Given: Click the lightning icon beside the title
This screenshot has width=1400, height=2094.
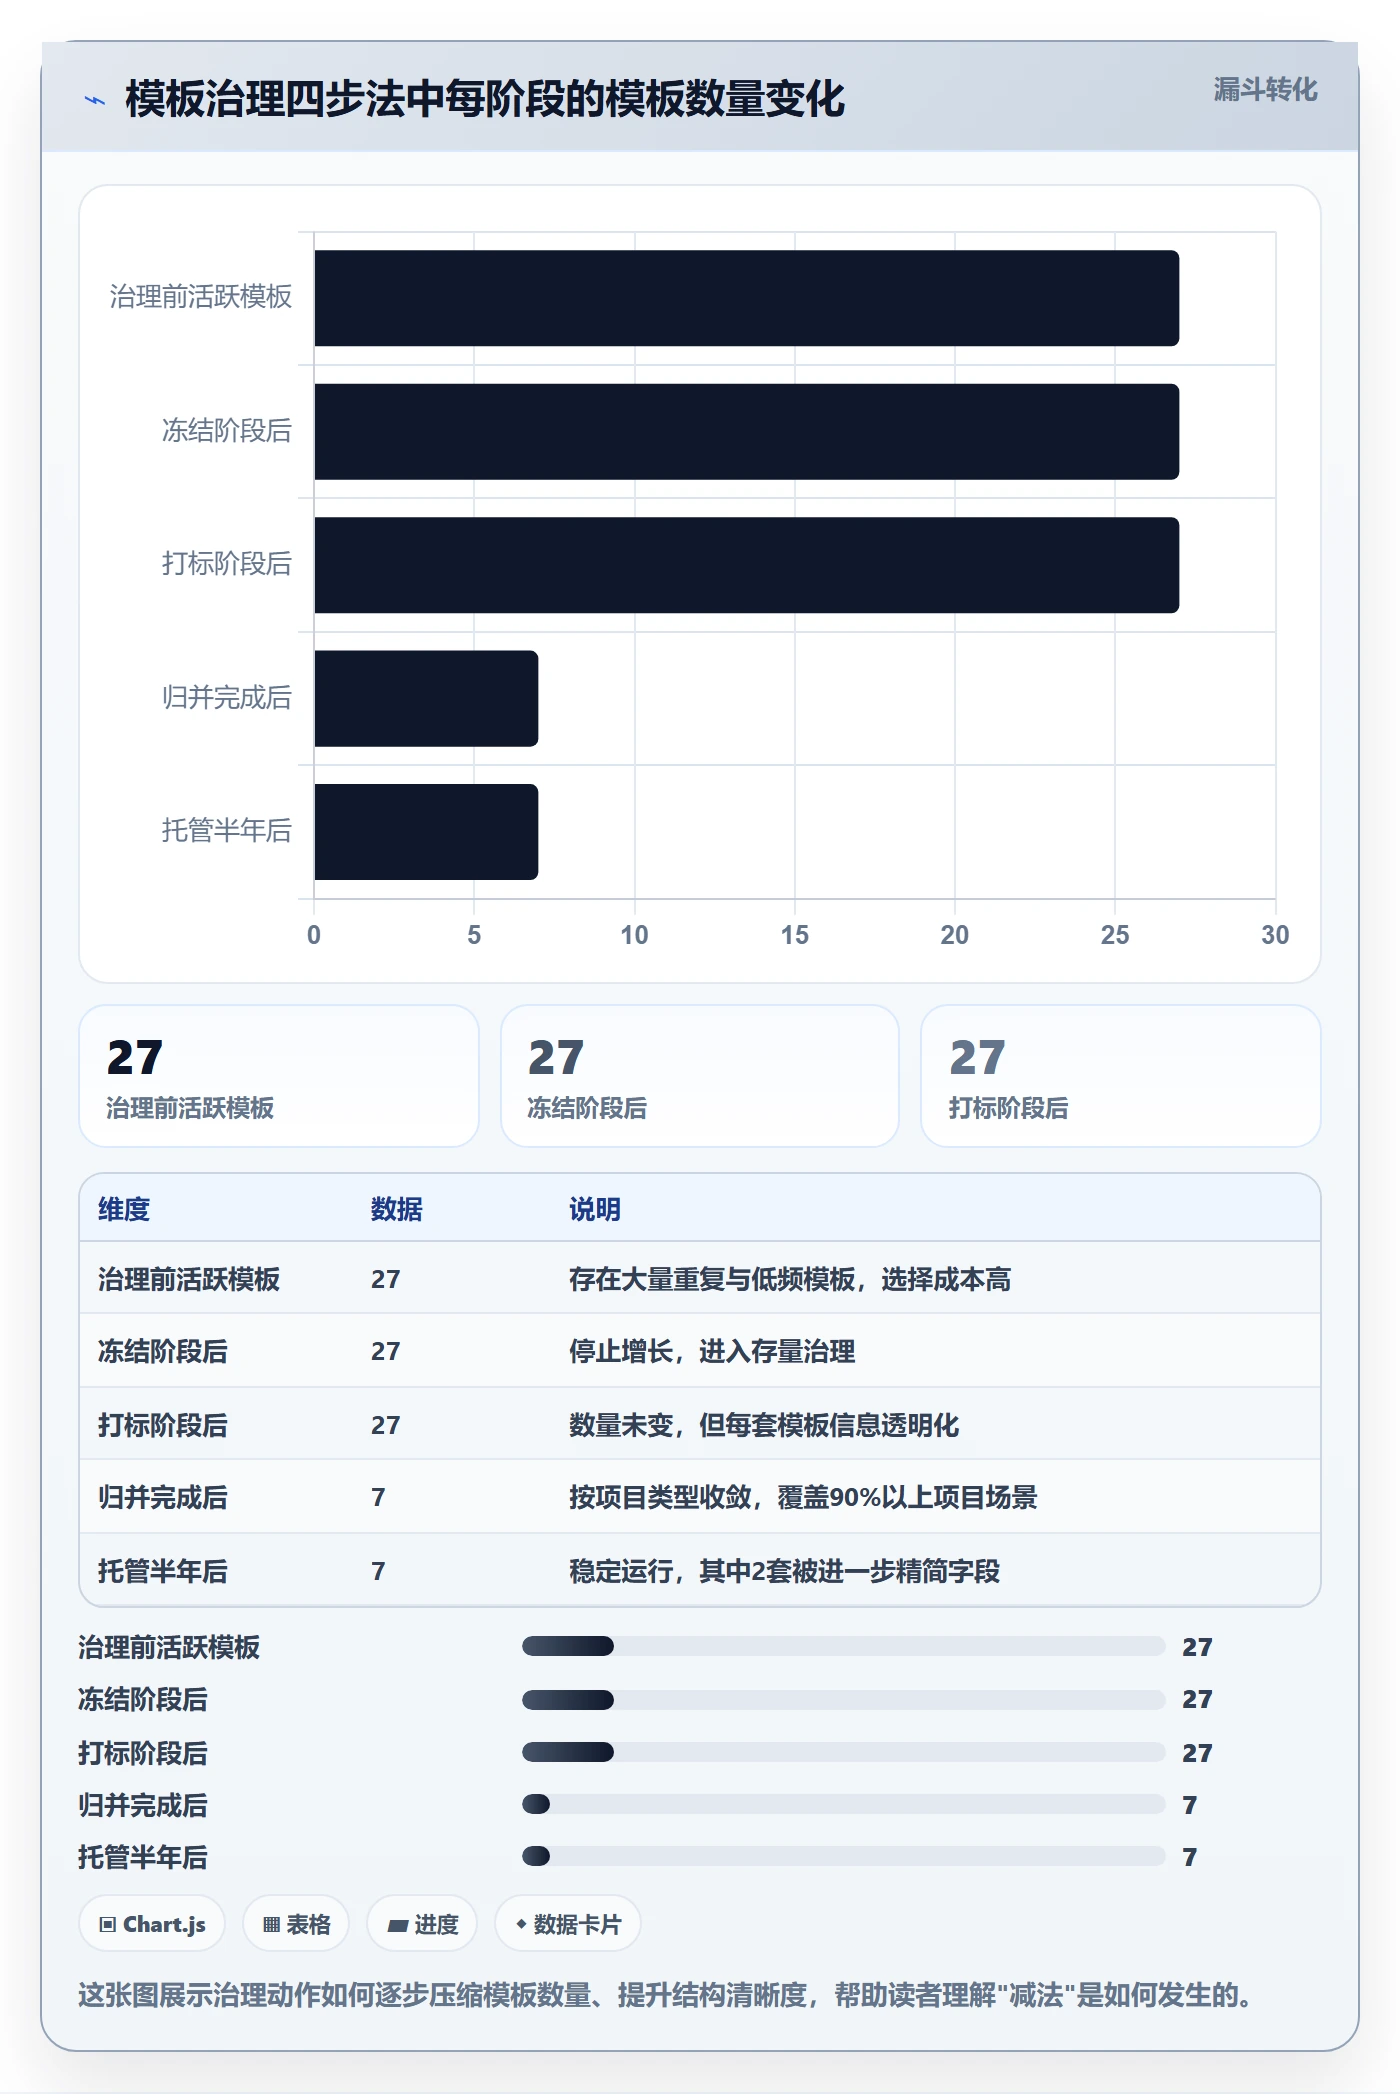Looking at the screenshot, I should 95,100.
